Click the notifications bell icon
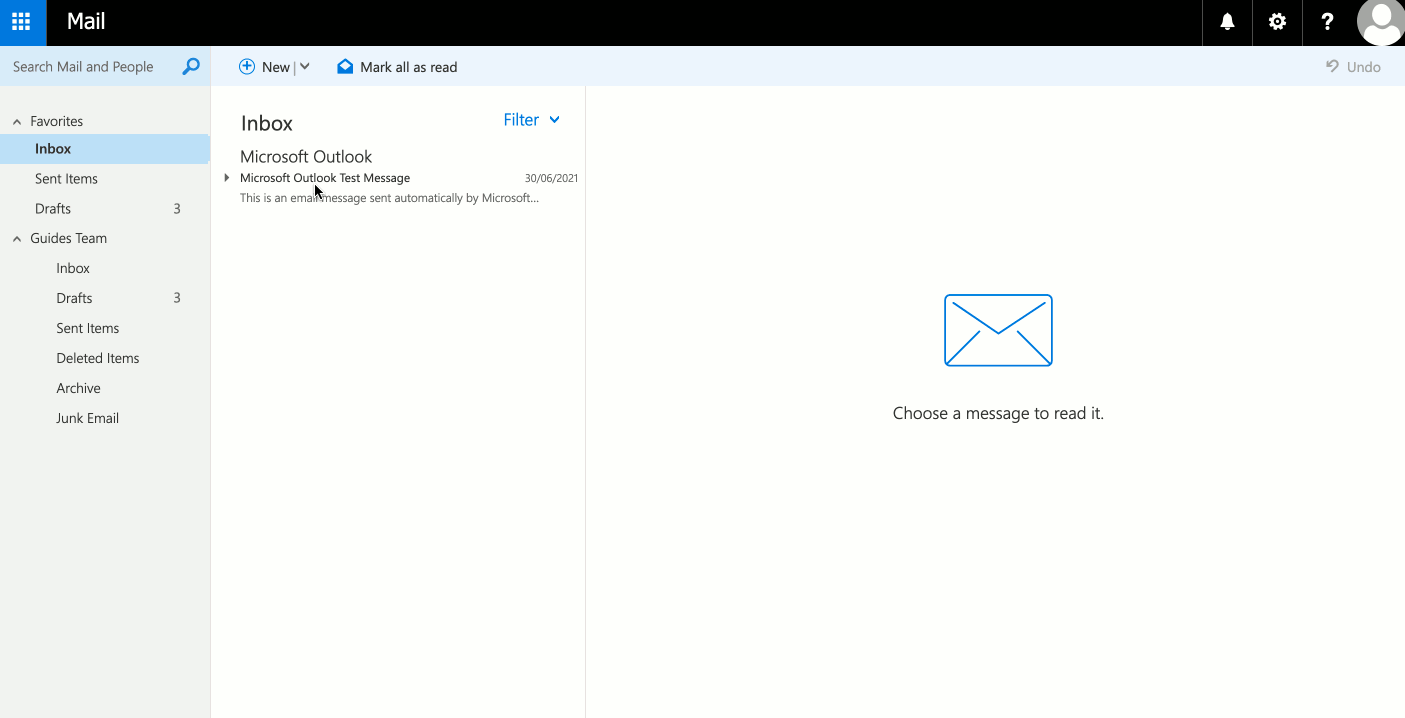The height and width of the screenshot is (718, 1405). pyautogui.click(x=1226, y=22)
